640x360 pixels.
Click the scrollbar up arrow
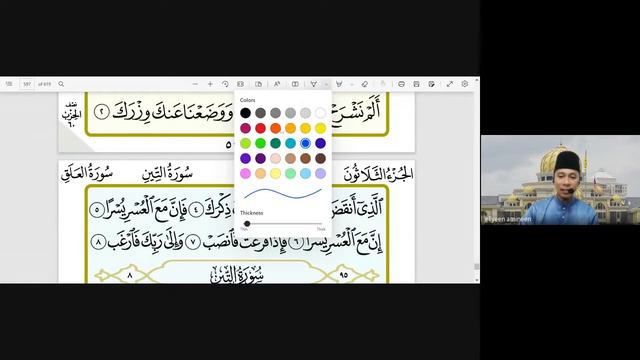point(476,80)
